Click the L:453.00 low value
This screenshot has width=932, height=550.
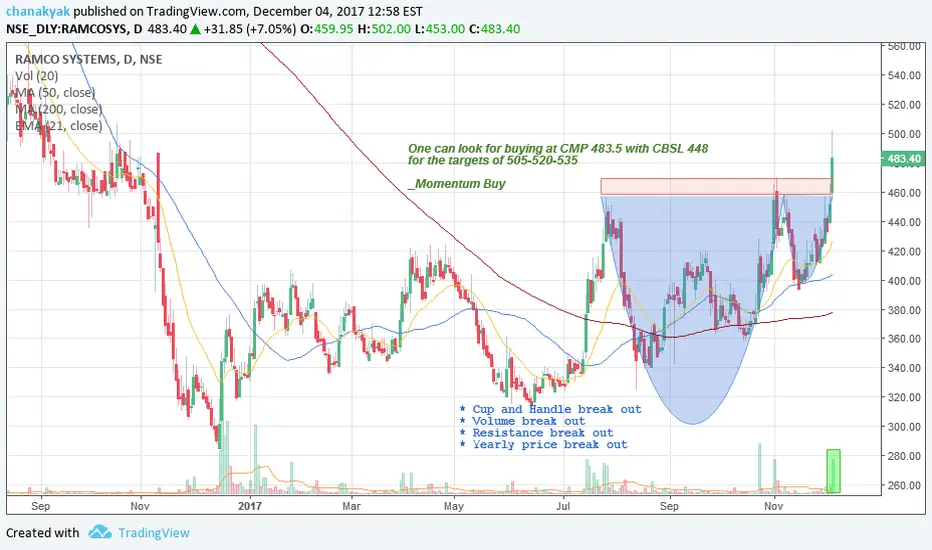point(439,29)
